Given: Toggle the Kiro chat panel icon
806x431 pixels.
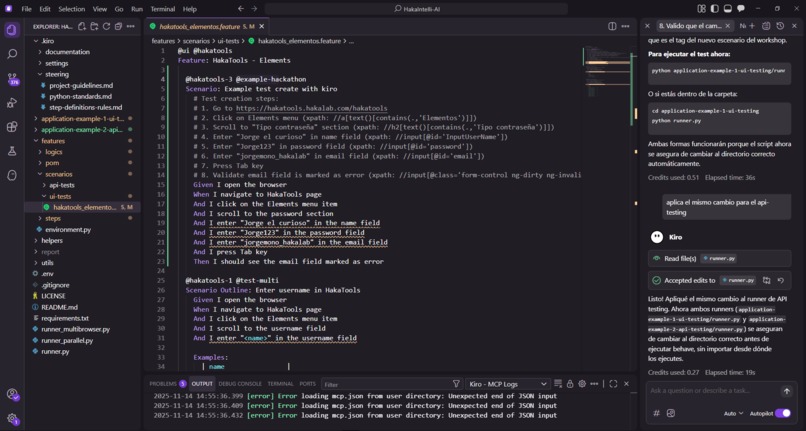Looking at the screenshot, I should pos(741,9).
